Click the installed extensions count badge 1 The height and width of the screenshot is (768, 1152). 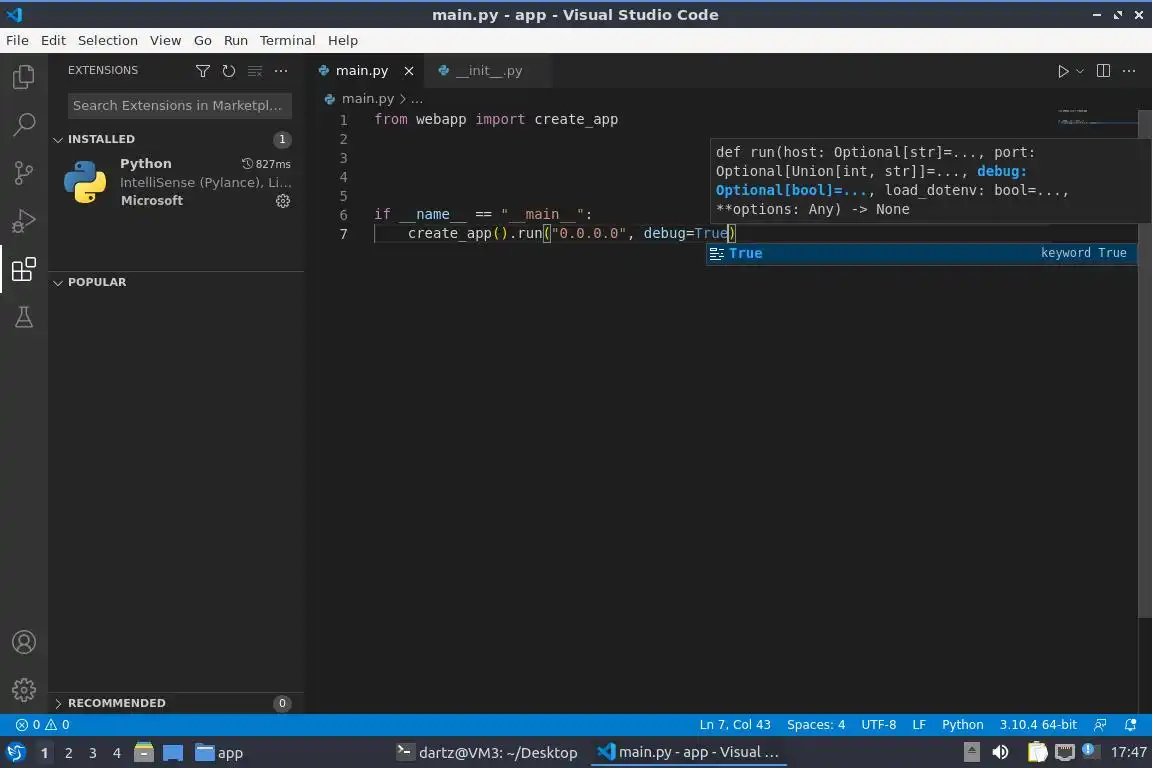(282, 140)
